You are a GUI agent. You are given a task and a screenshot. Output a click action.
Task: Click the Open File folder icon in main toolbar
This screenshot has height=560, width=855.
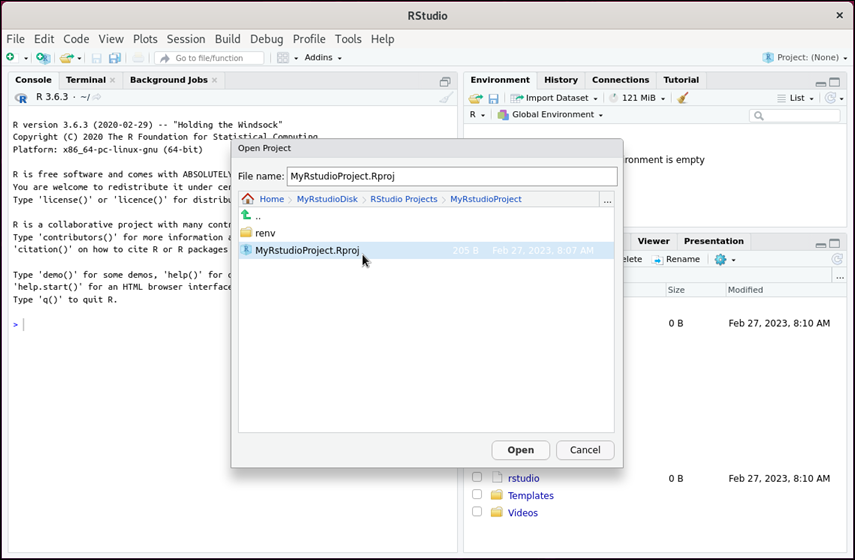coord(67,57)
